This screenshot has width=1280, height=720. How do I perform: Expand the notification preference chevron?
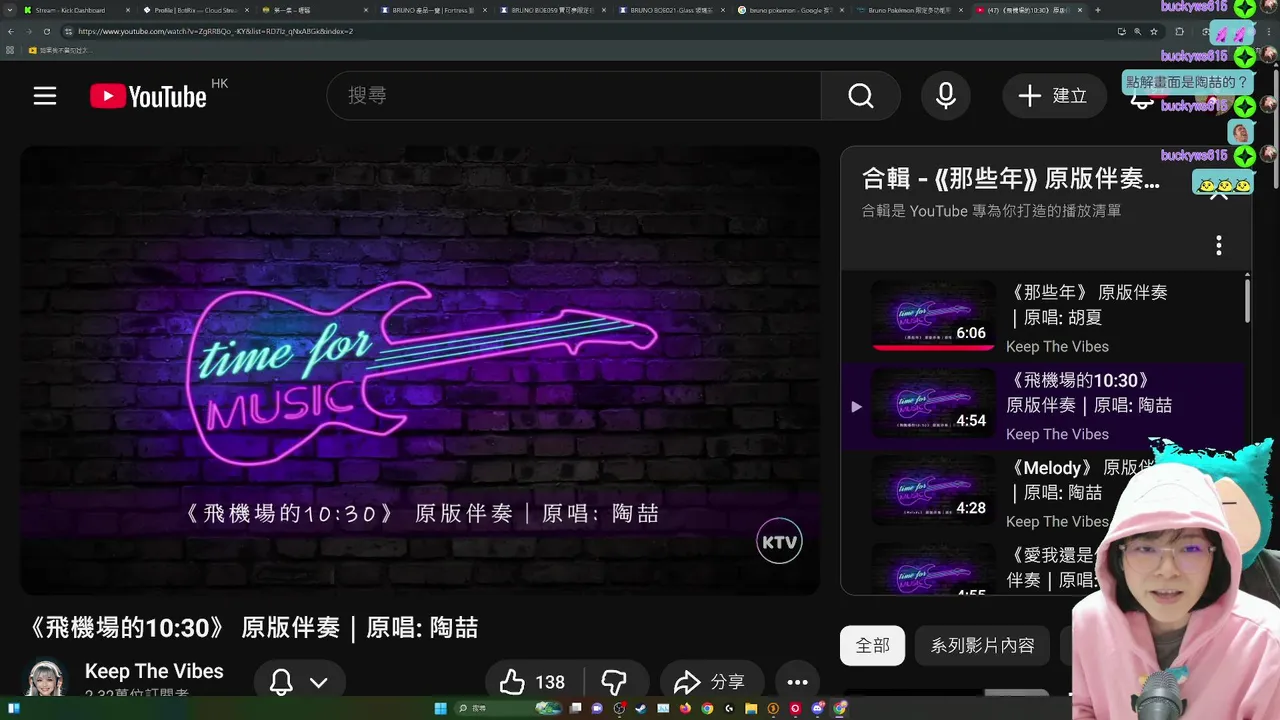318,683
